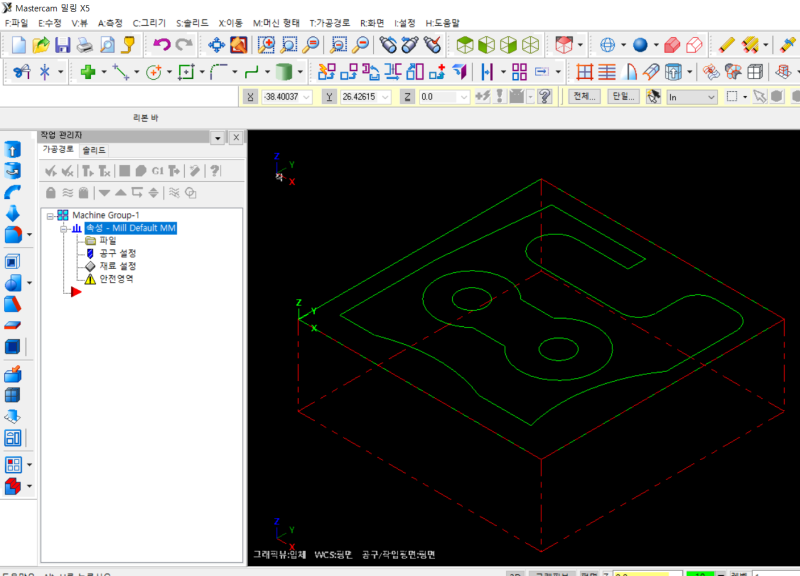This screenshot has width=800, height=576.
Task: Click the Save file icon
Action: [x=62, y=44]
